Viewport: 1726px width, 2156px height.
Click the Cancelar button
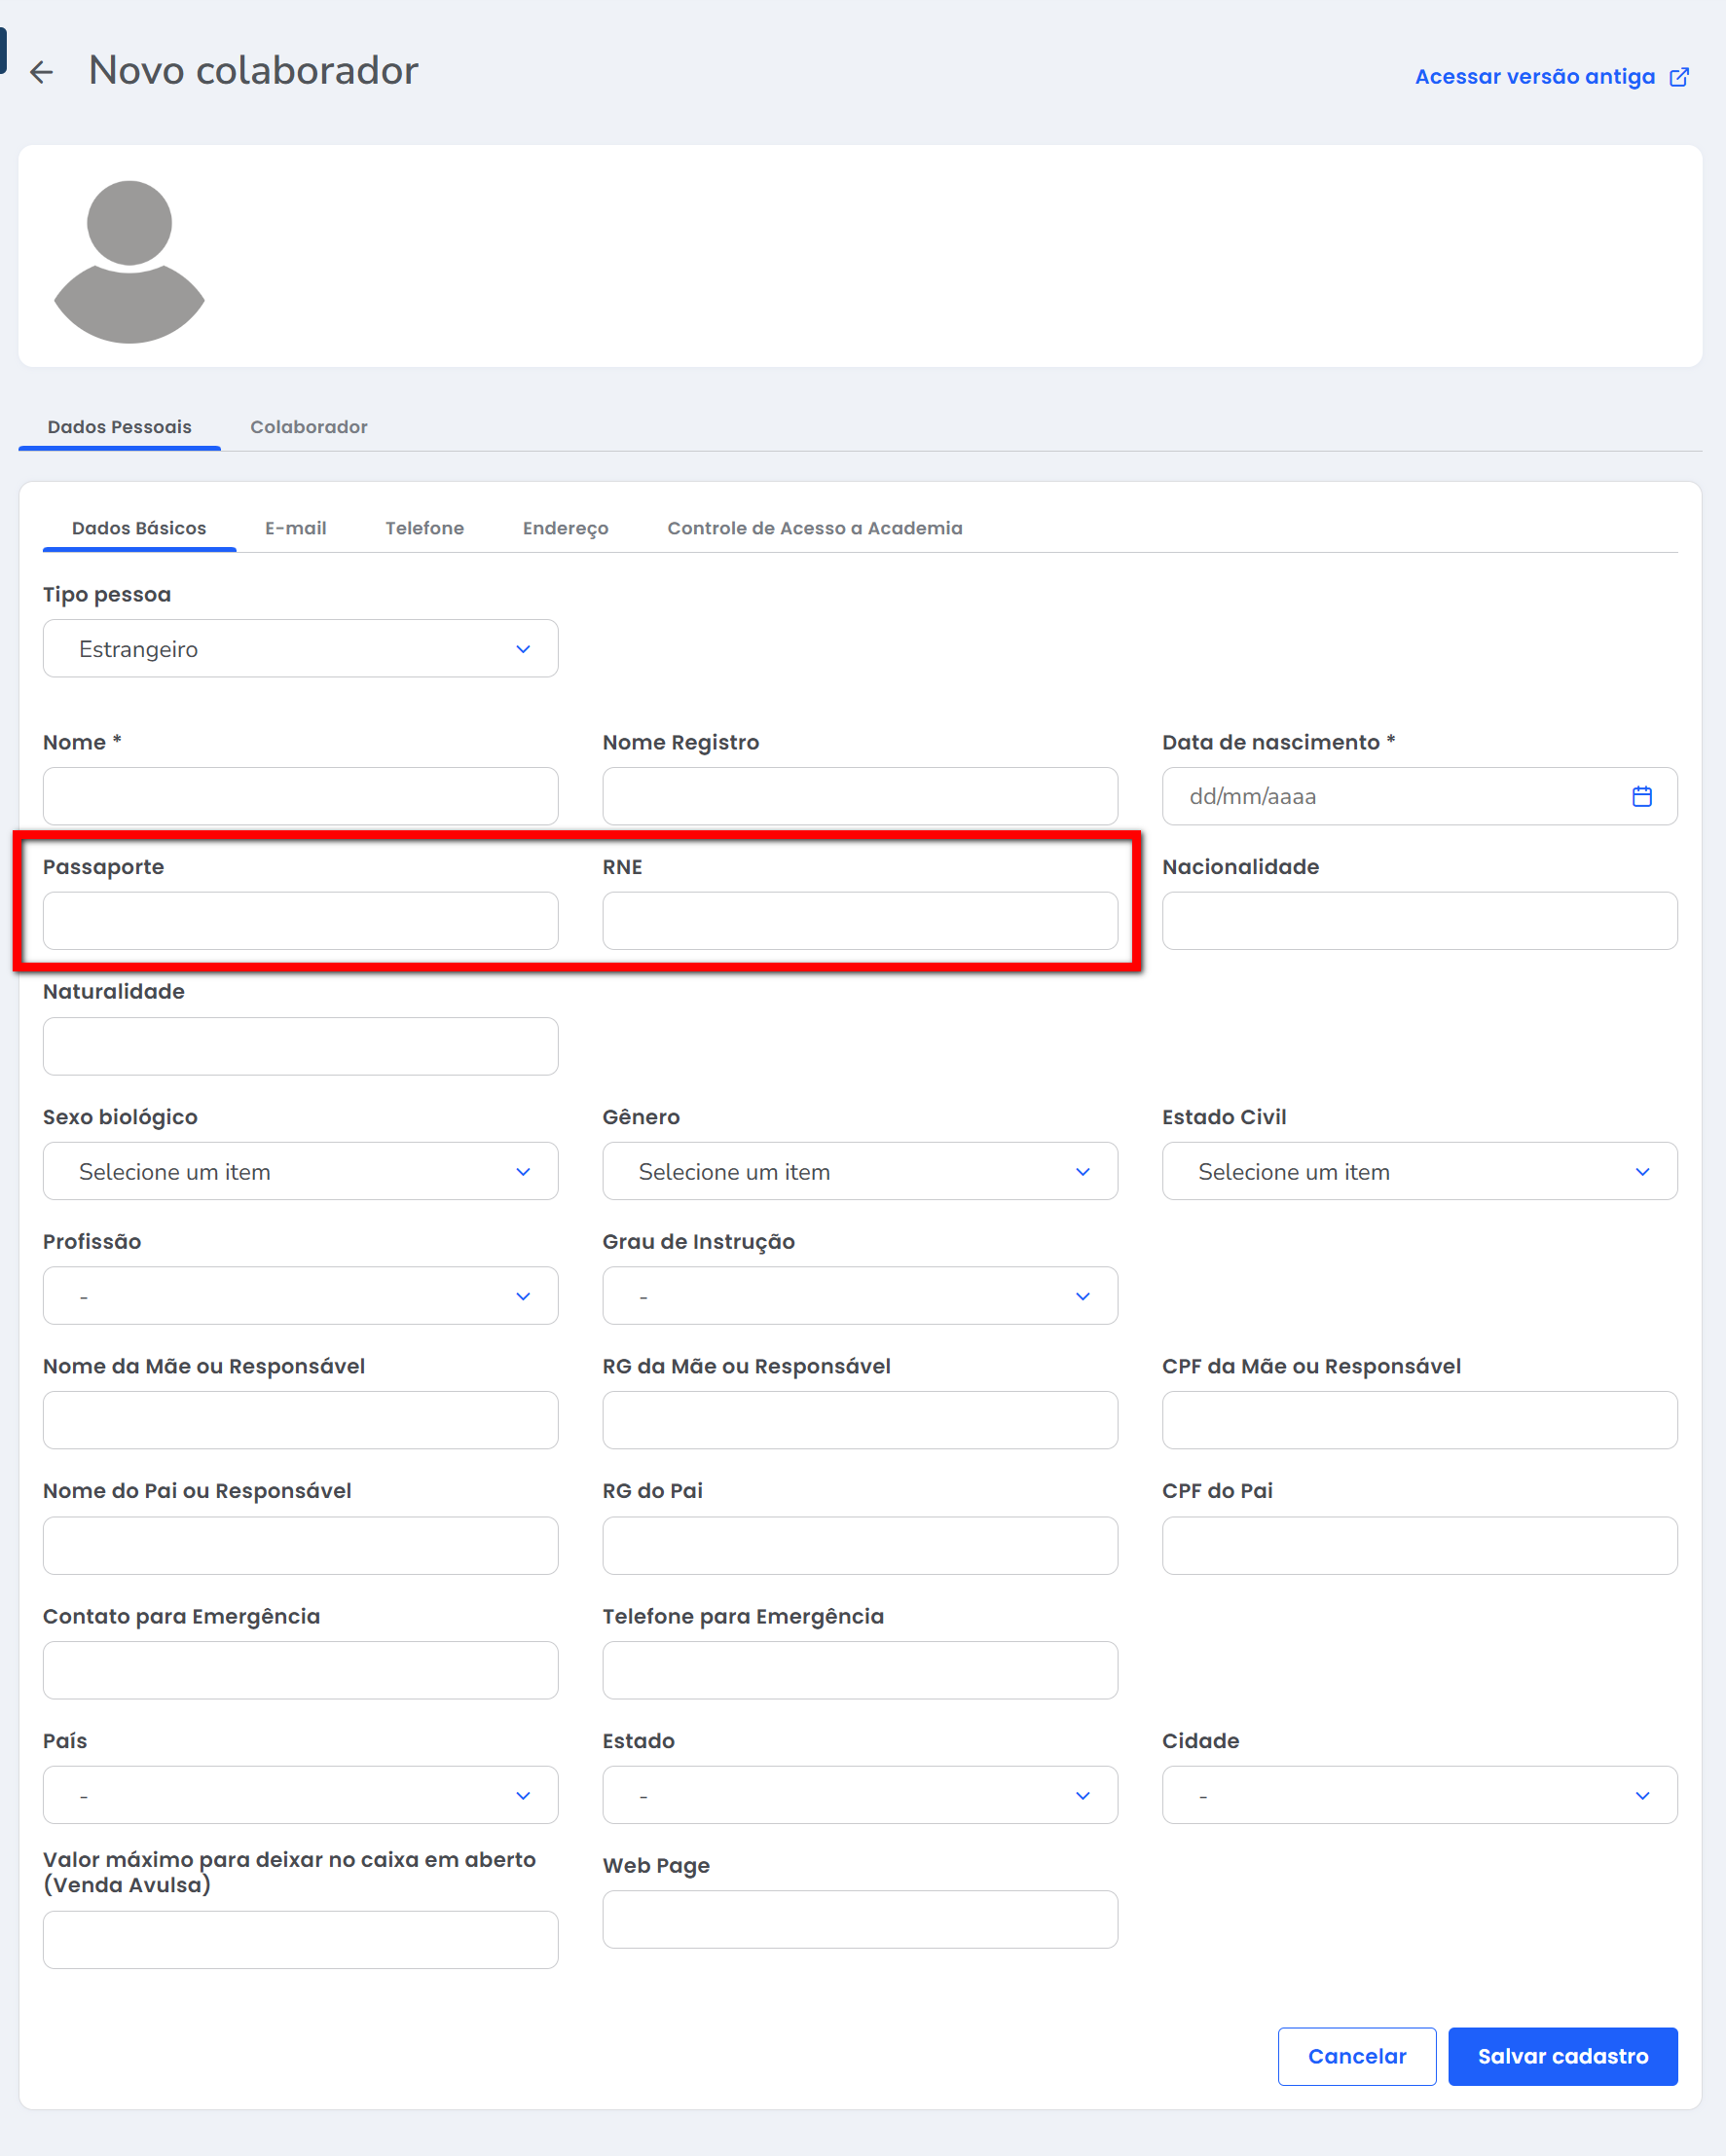(x=1356, y=2056)
